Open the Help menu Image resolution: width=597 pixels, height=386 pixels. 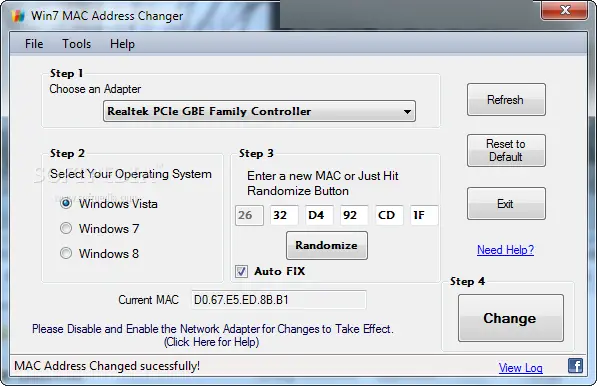(122, 44)
